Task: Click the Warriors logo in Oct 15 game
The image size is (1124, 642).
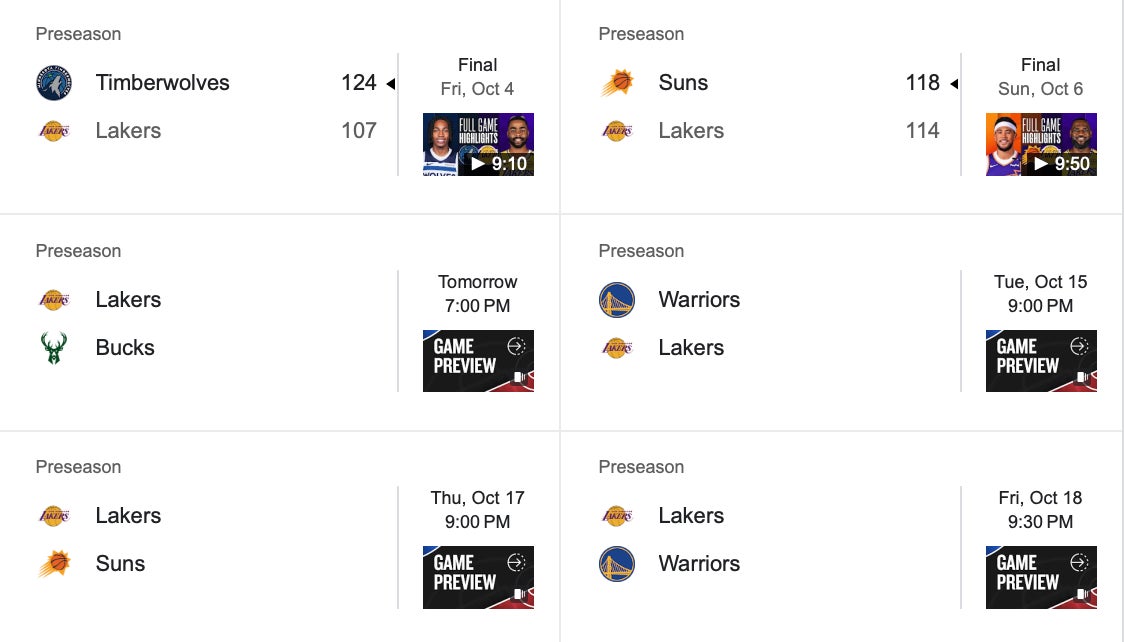Action: tap(617, 300)
